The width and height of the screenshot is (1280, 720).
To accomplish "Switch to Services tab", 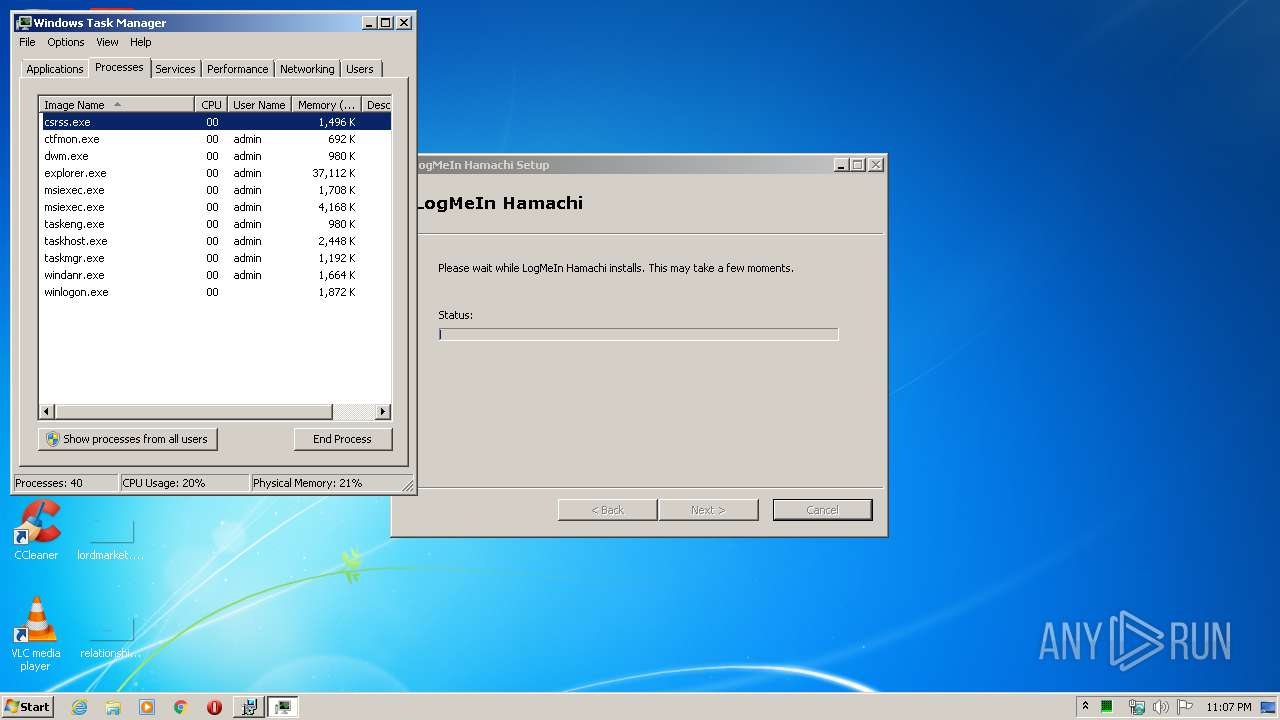I will (175, 69).
